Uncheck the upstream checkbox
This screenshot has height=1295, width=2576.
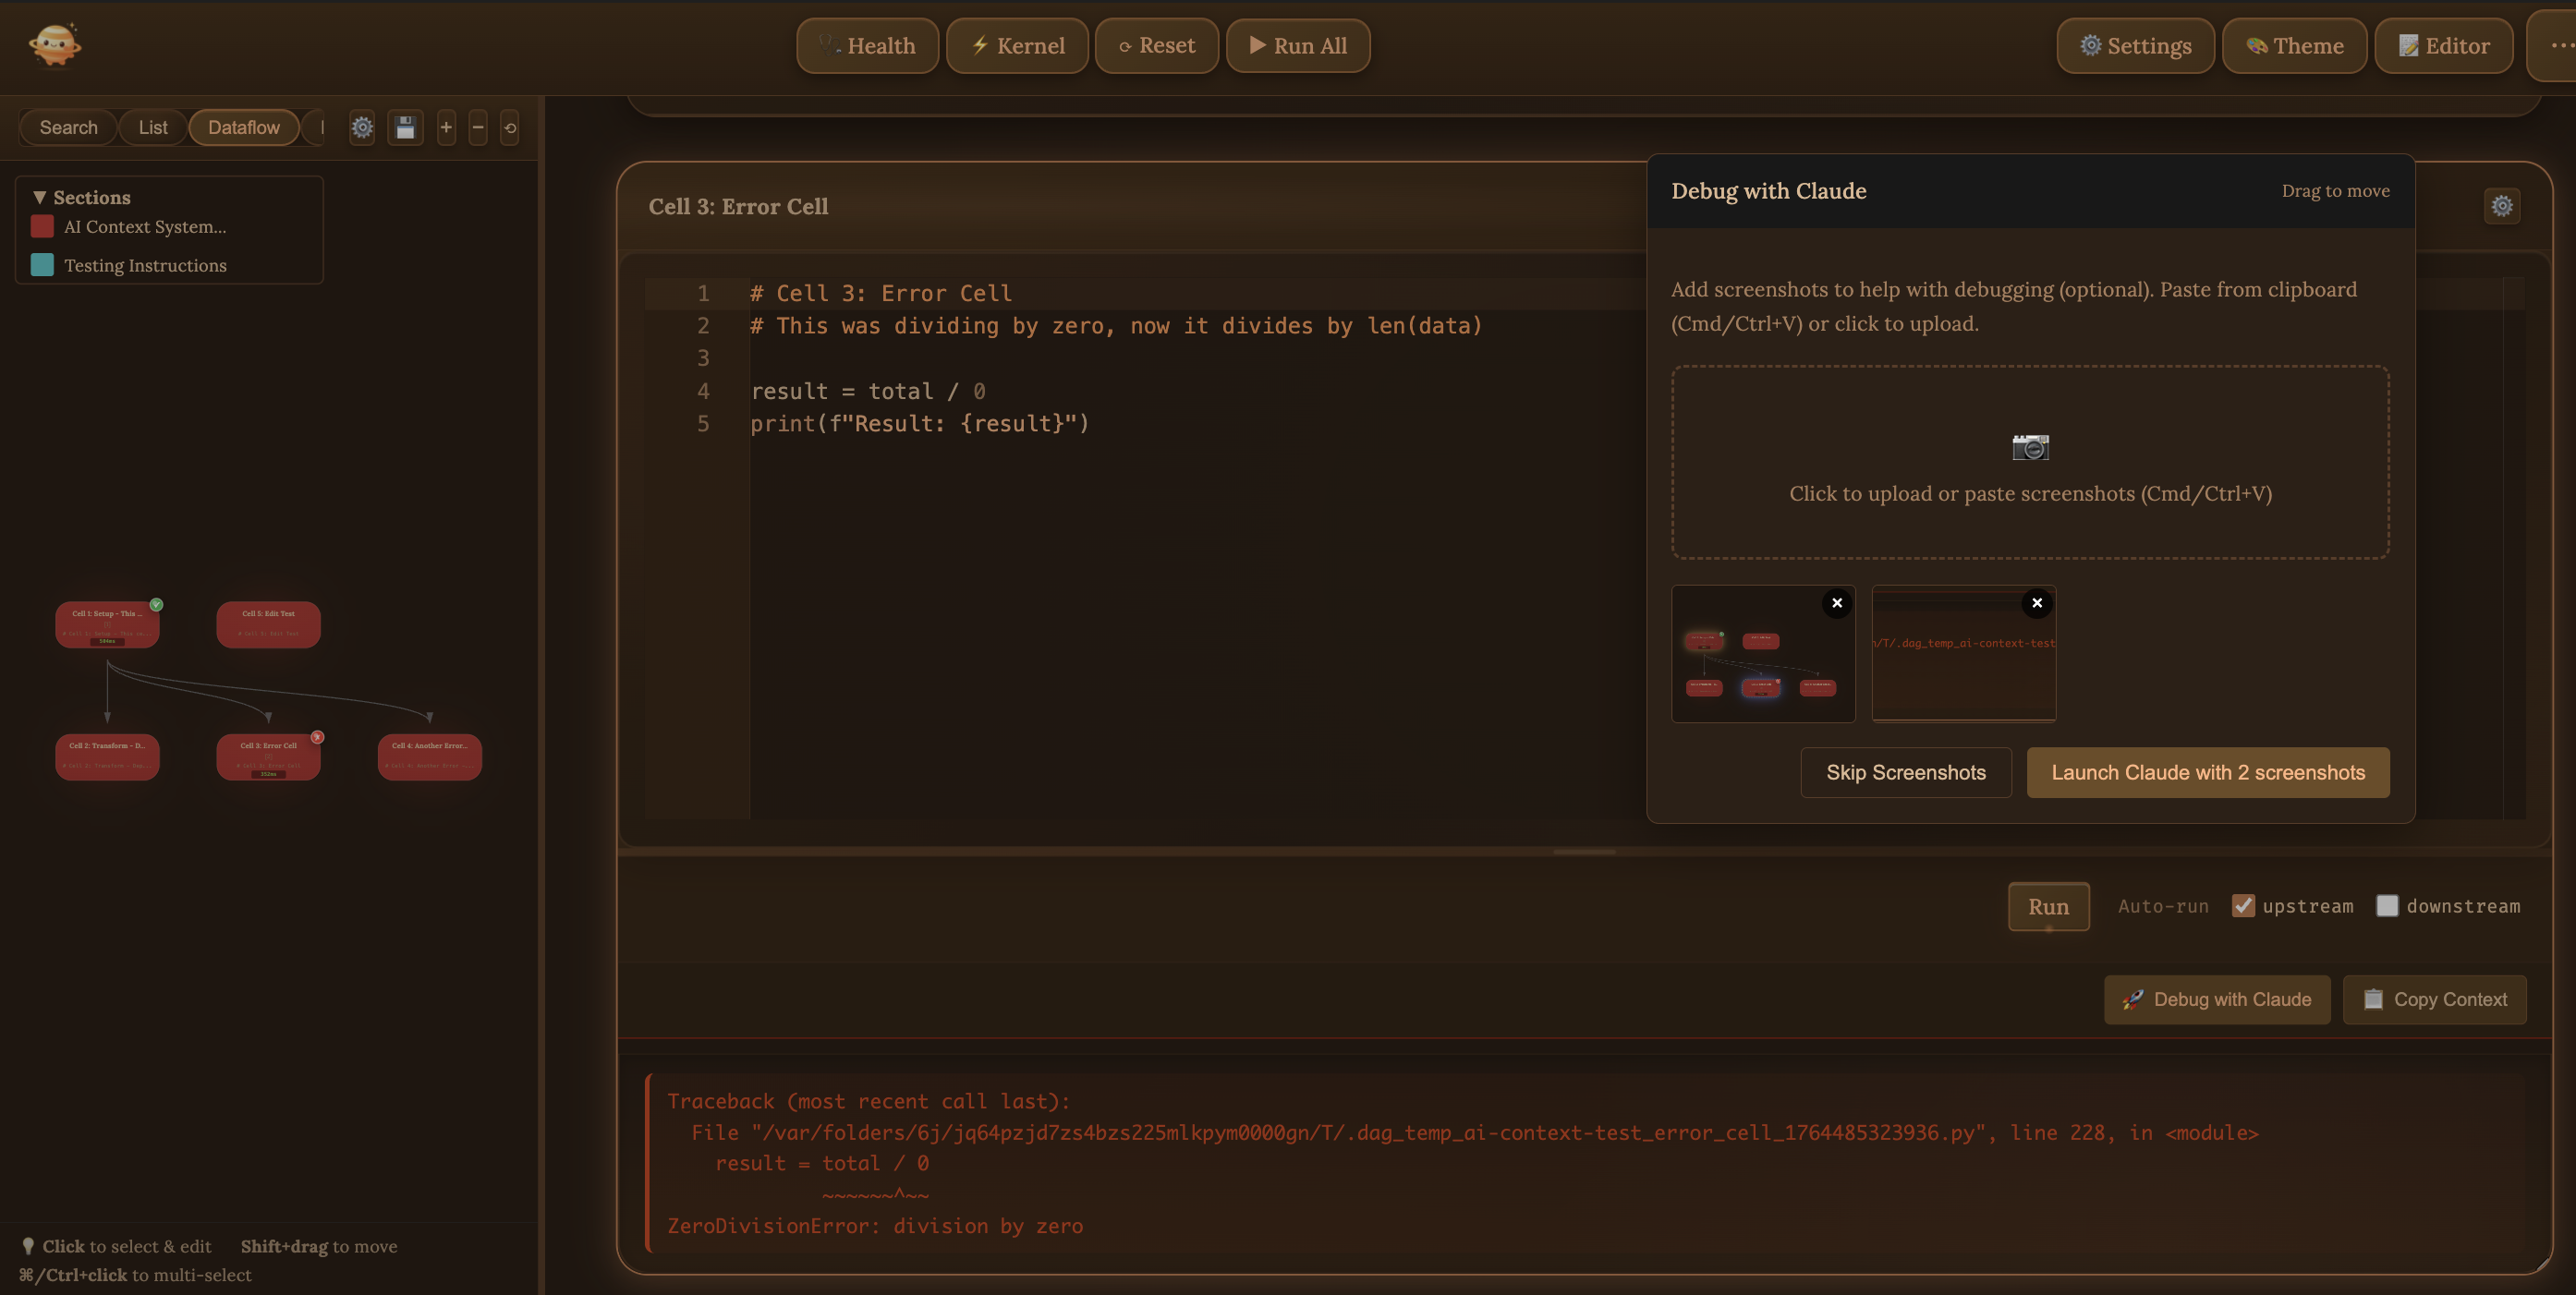click(x=2243, y=905)
